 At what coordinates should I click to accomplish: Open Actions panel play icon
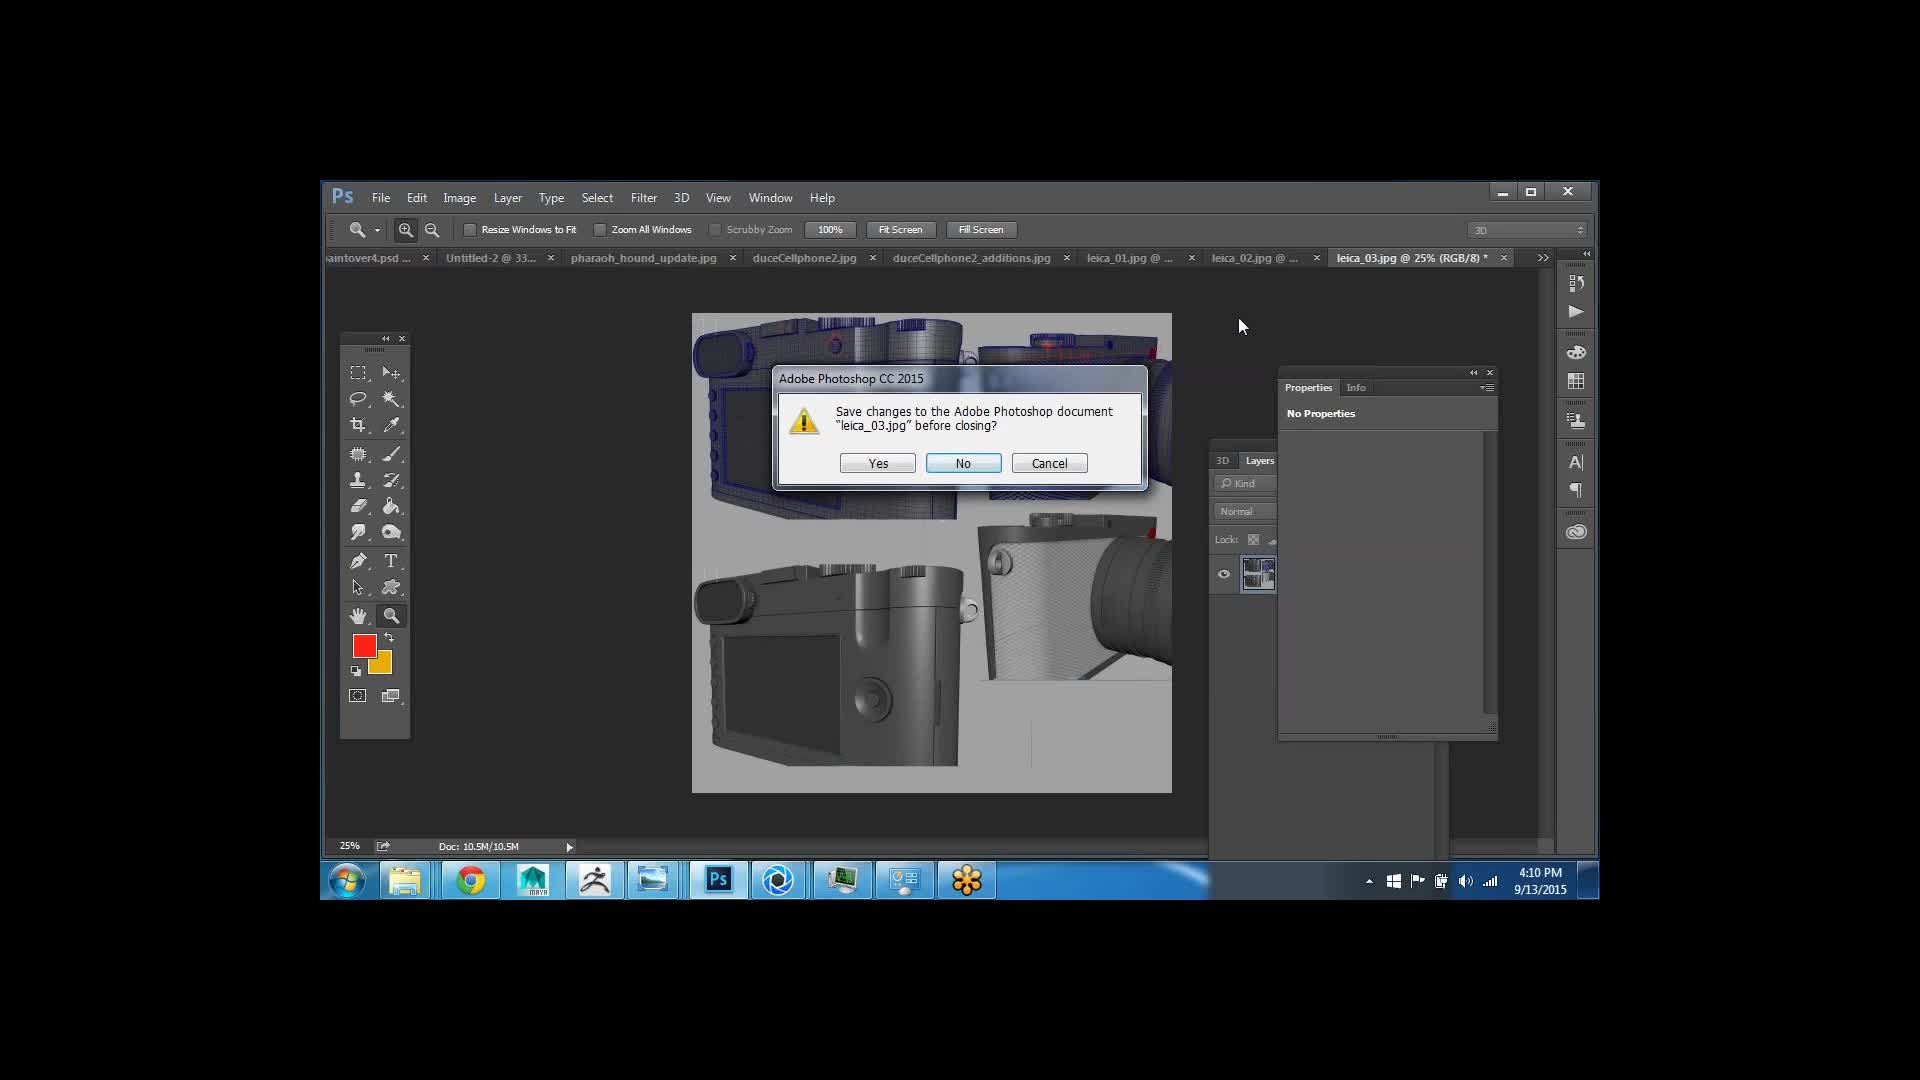(1576, 312)
